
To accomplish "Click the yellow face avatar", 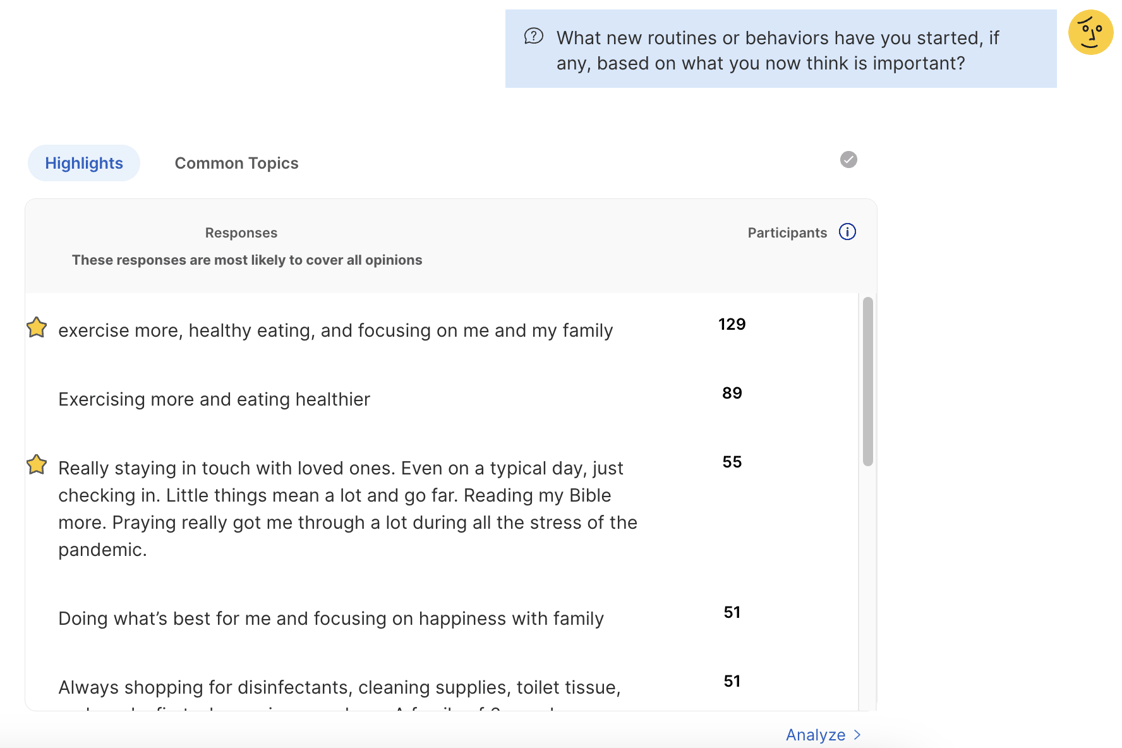I will click(1090, 32).
